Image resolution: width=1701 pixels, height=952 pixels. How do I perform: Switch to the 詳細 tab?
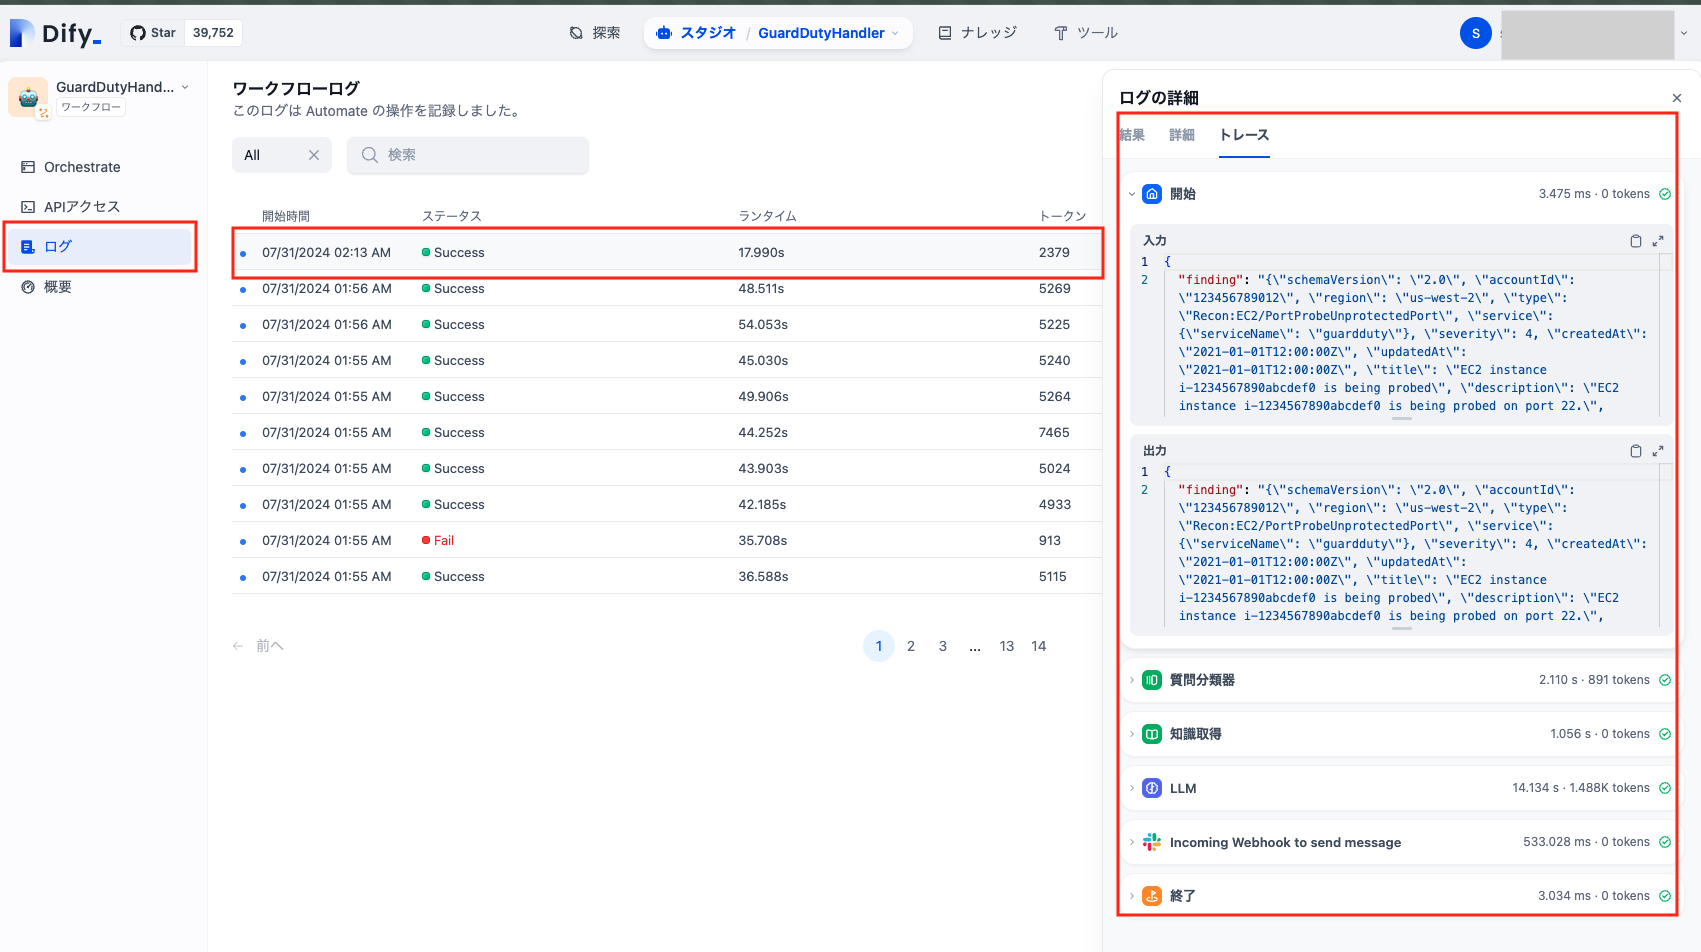point(1182,135)
